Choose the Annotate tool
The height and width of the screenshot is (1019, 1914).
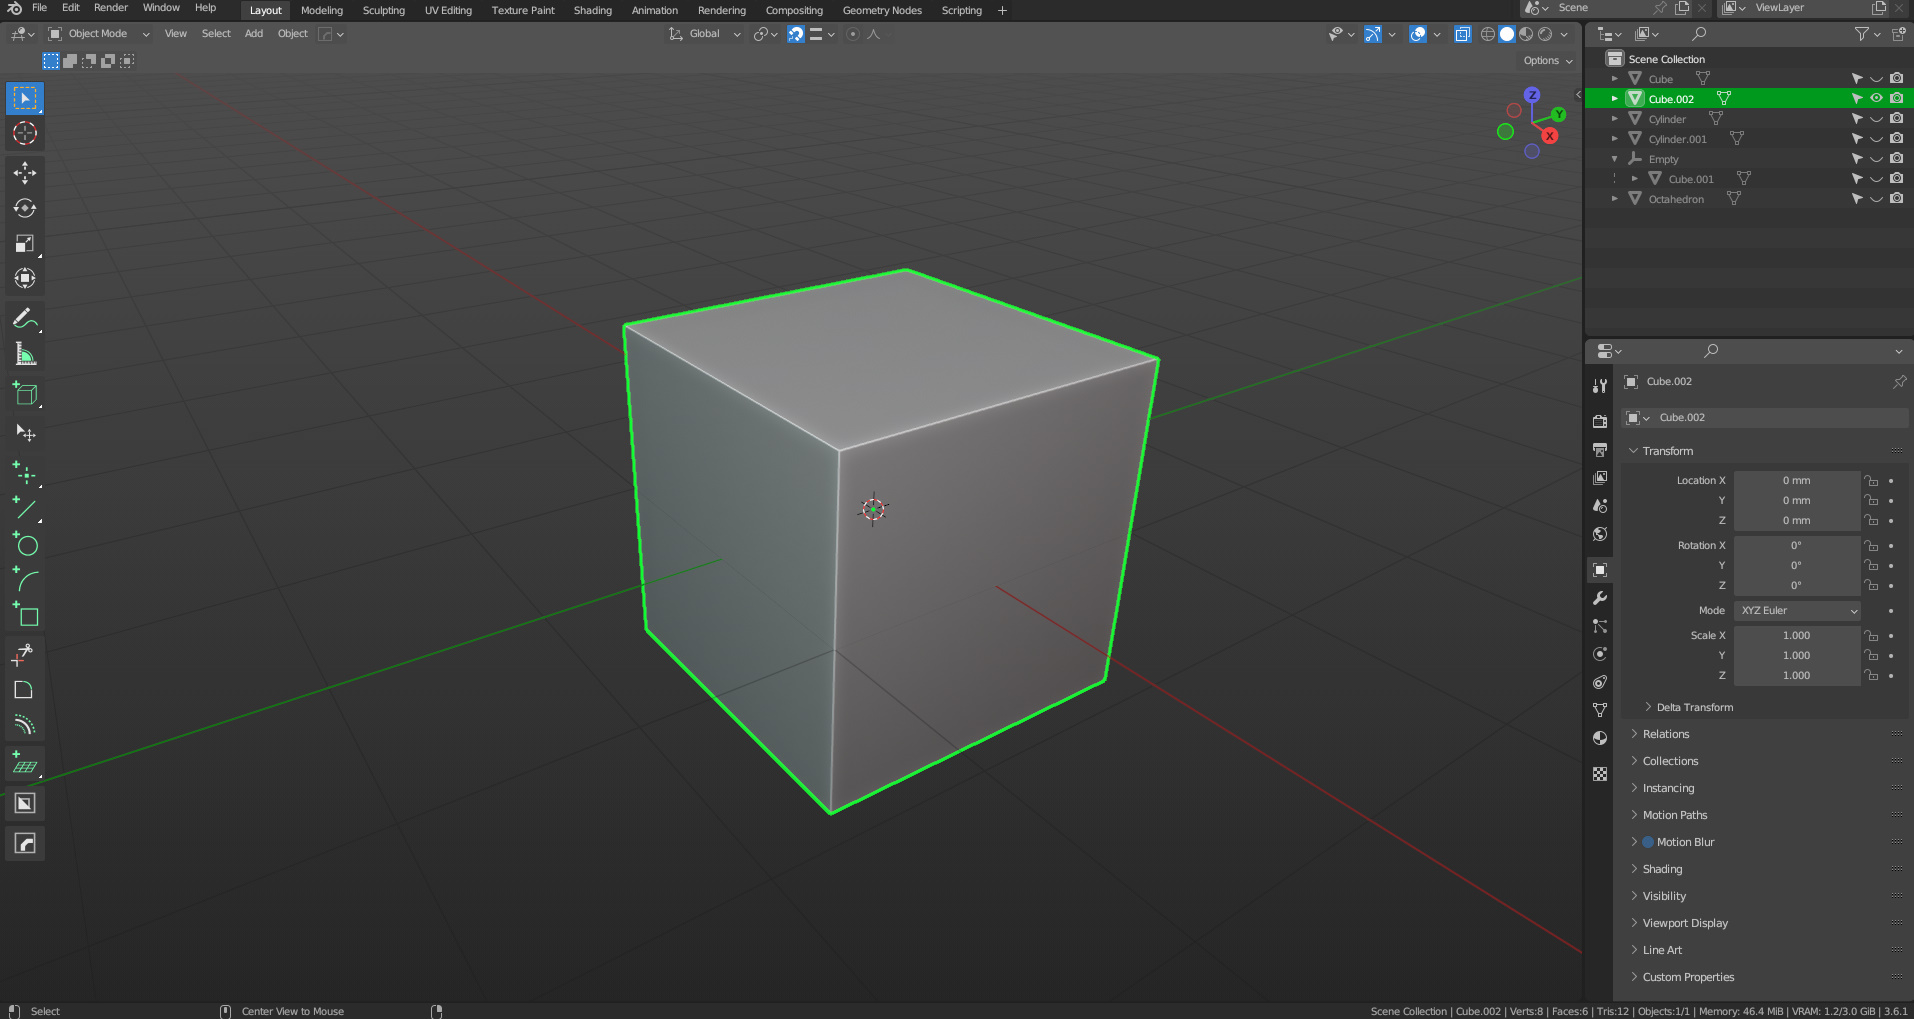(25, 319)
